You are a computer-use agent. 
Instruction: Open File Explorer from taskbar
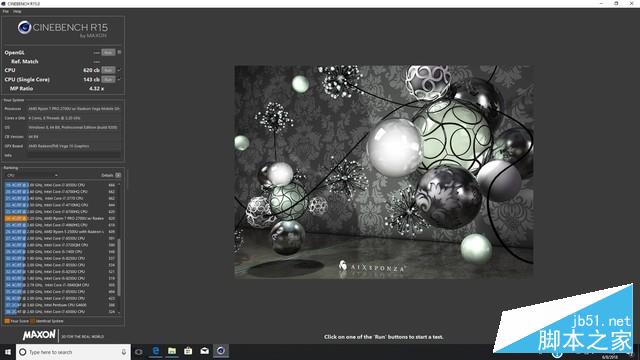click(172, 351)
